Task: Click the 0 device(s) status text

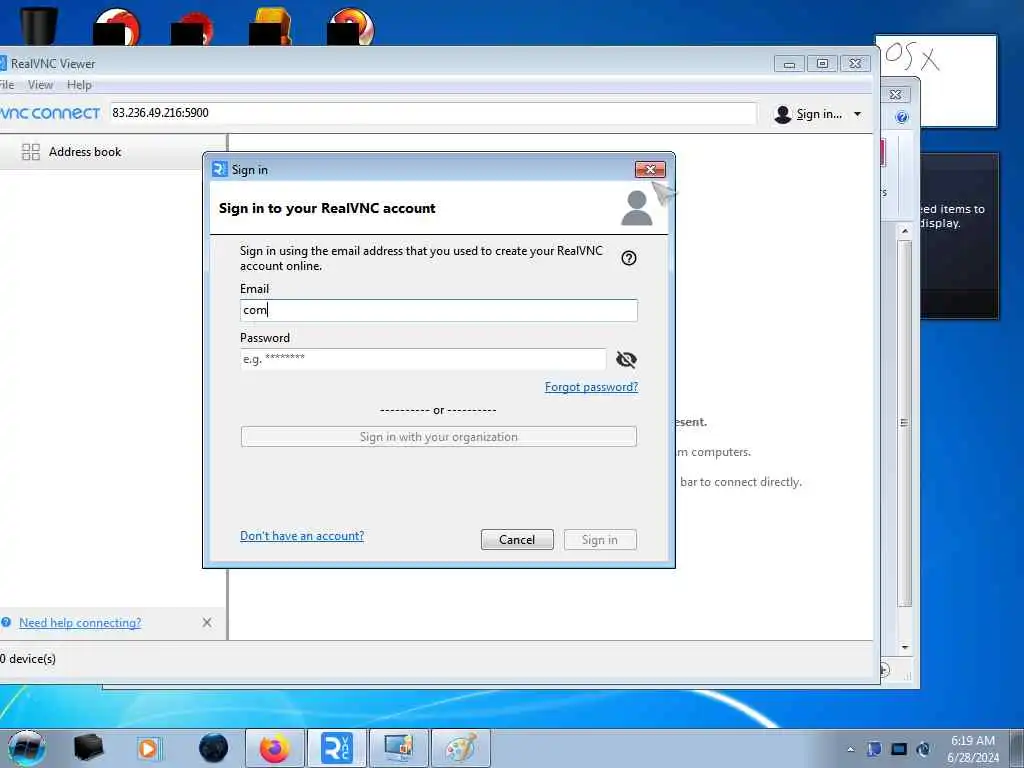Action: (x=28, y=658)
